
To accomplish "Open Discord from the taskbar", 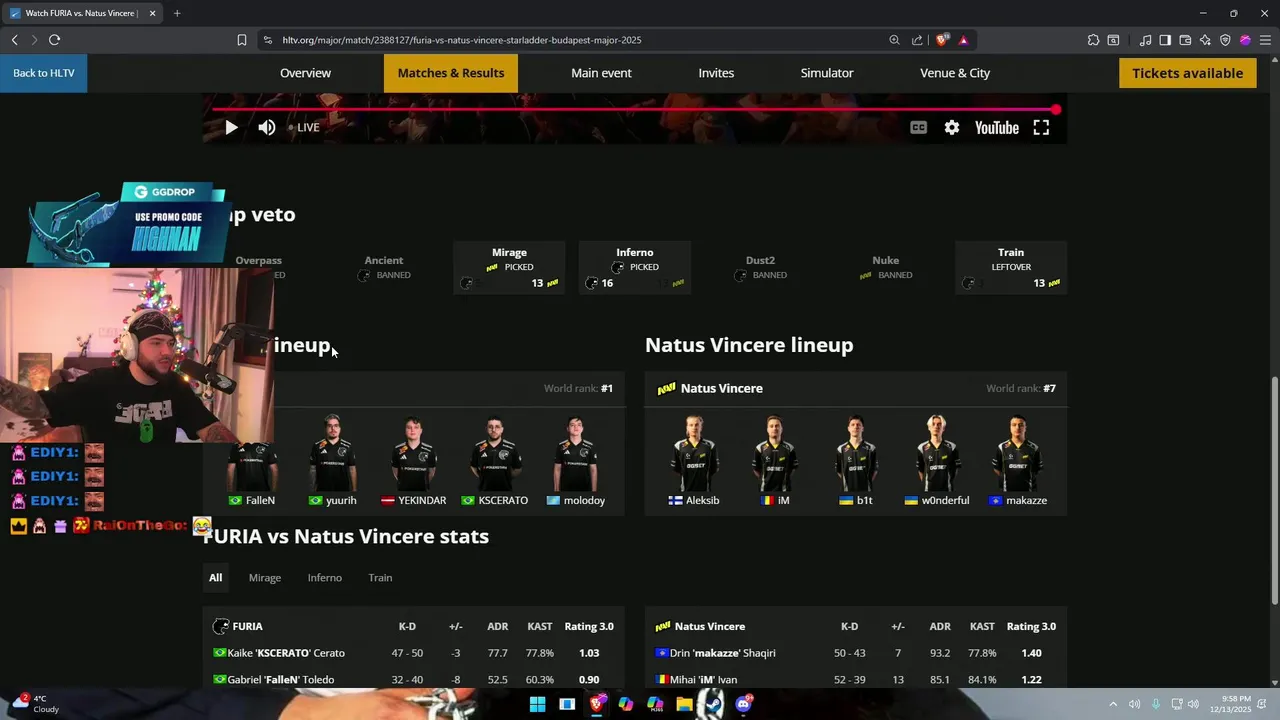I will [743, 704].
